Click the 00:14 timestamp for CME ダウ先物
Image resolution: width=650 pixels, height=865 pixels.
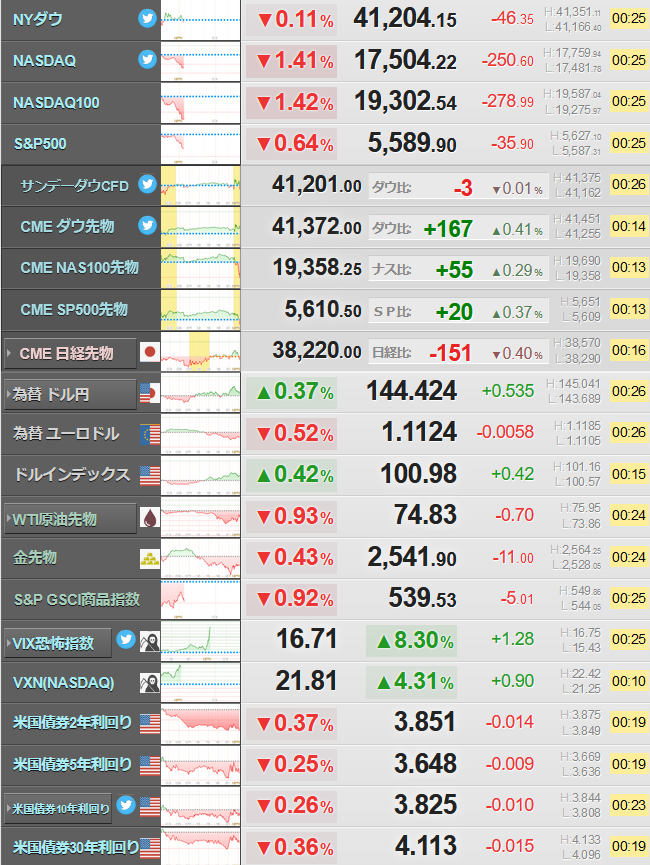click(628, 226)
